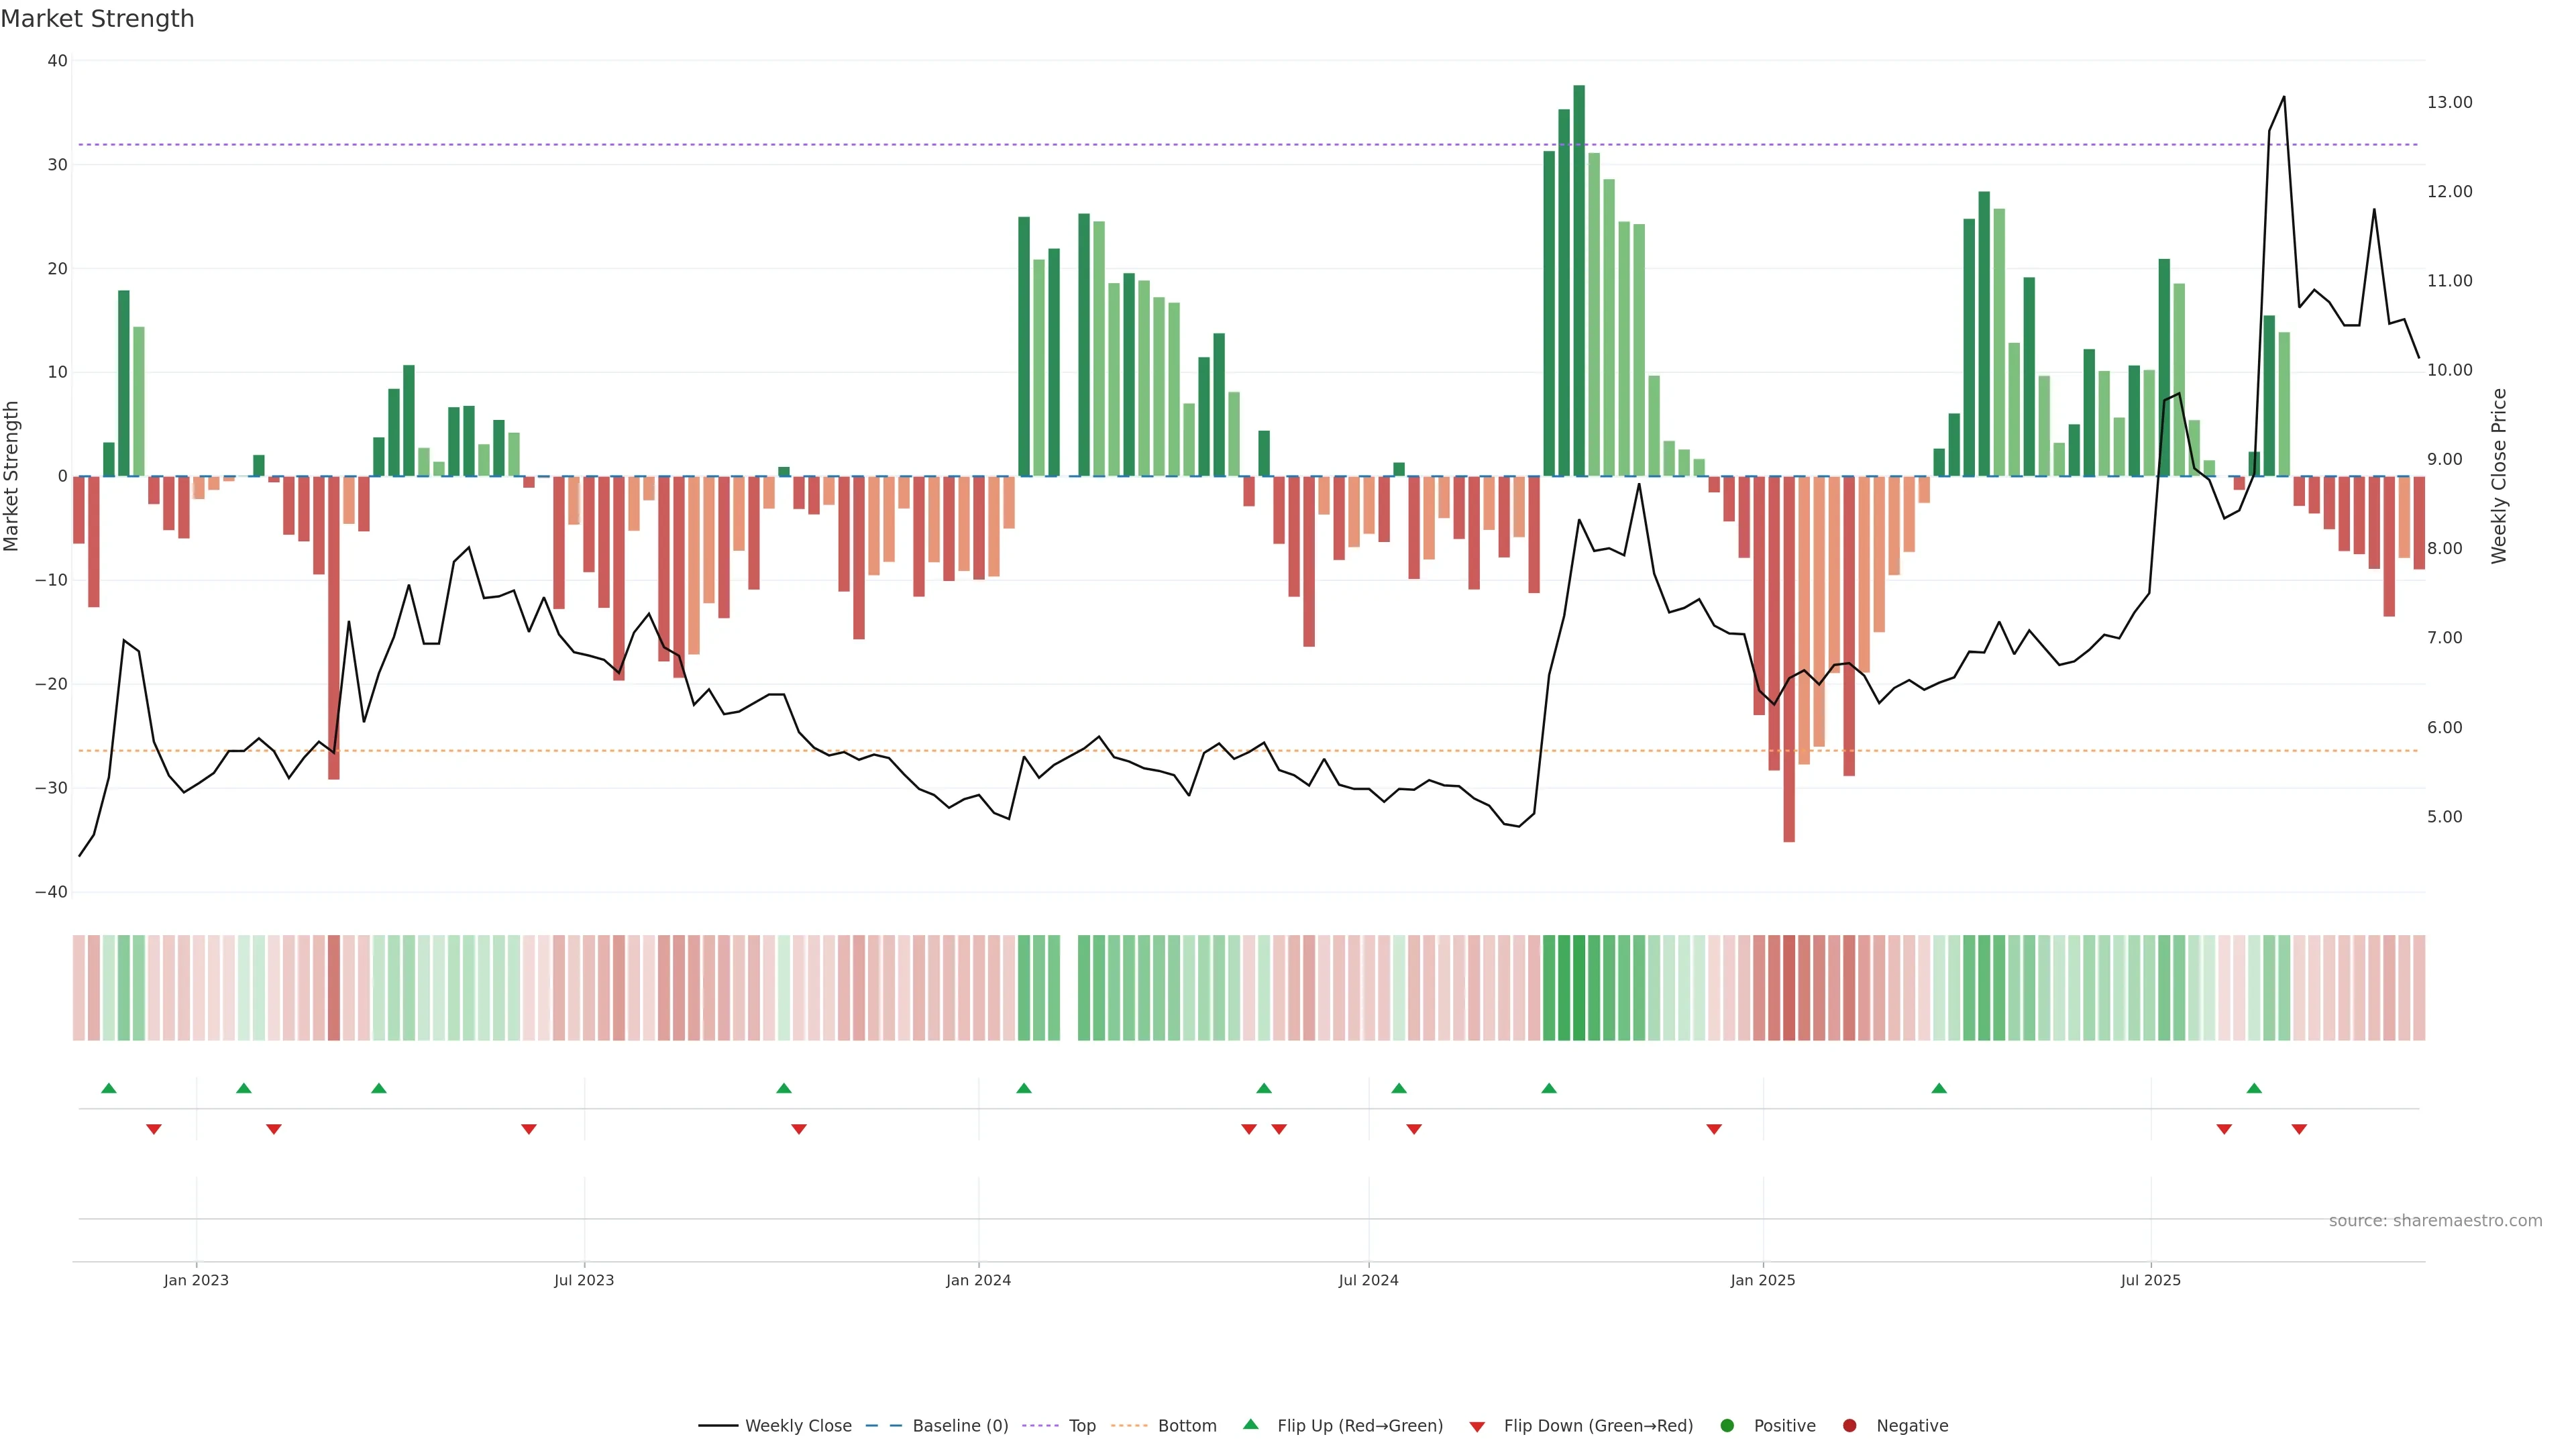Click the source: sharemaestro.com text
The height and width of the screenshot is (1449, 2576).
pos(2435,1221)
